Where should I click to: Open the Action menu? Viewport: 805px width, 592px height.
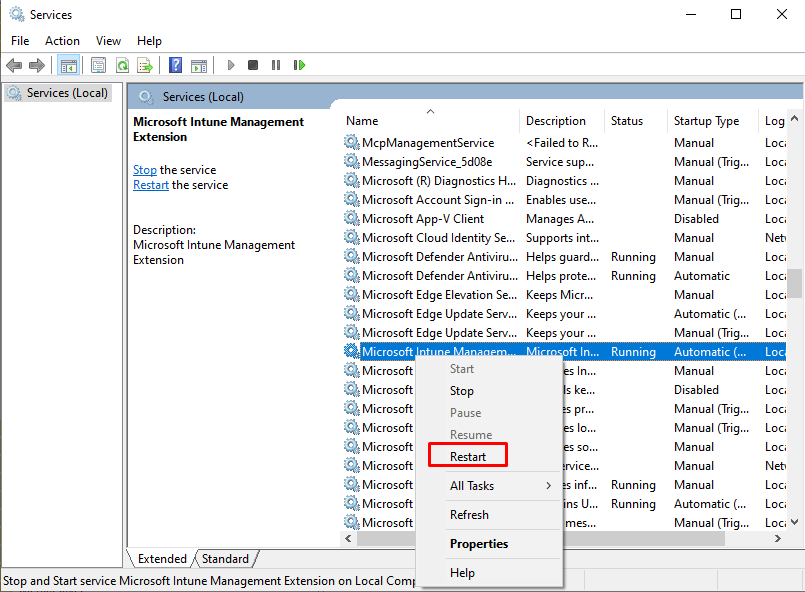click(62, 41)
